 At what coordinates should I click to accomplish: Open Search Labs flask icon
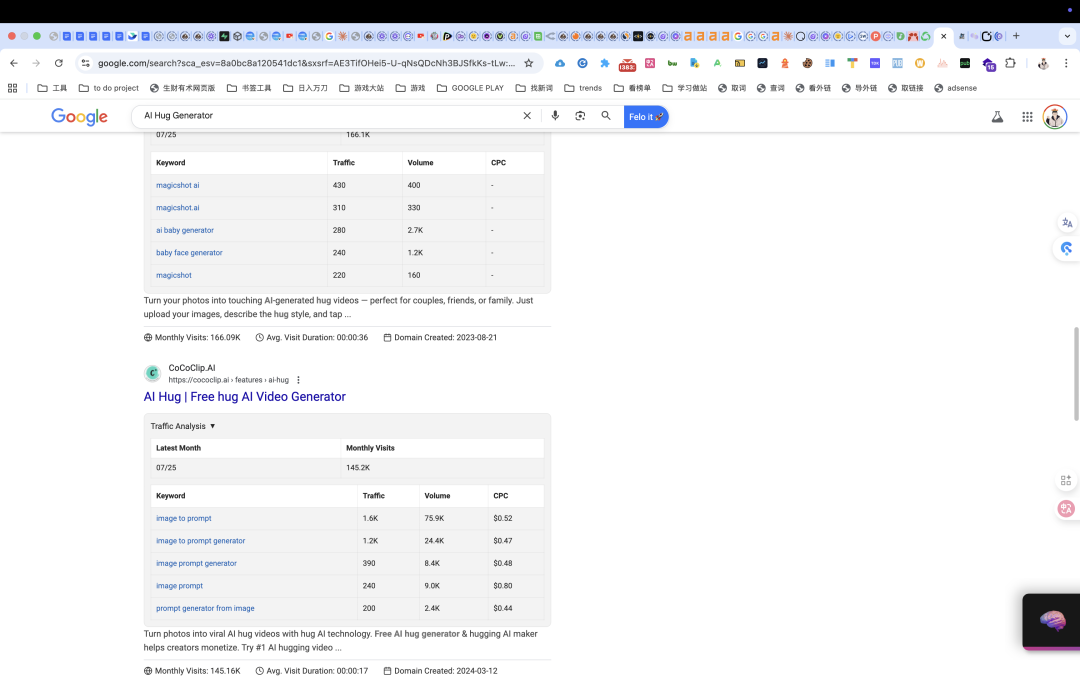pos(997,116)
